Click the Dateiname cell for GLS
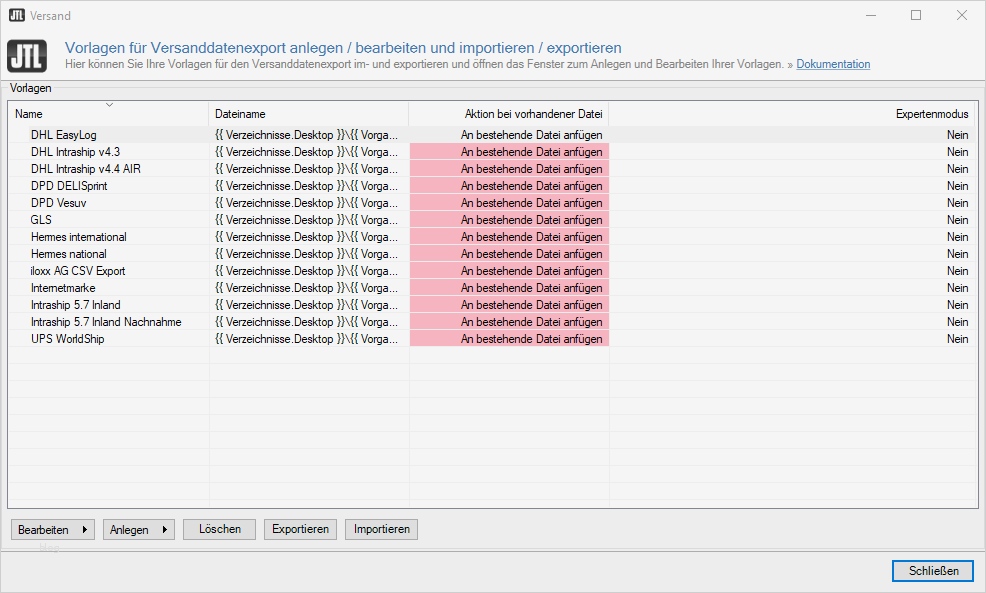 tap(309, 219)
